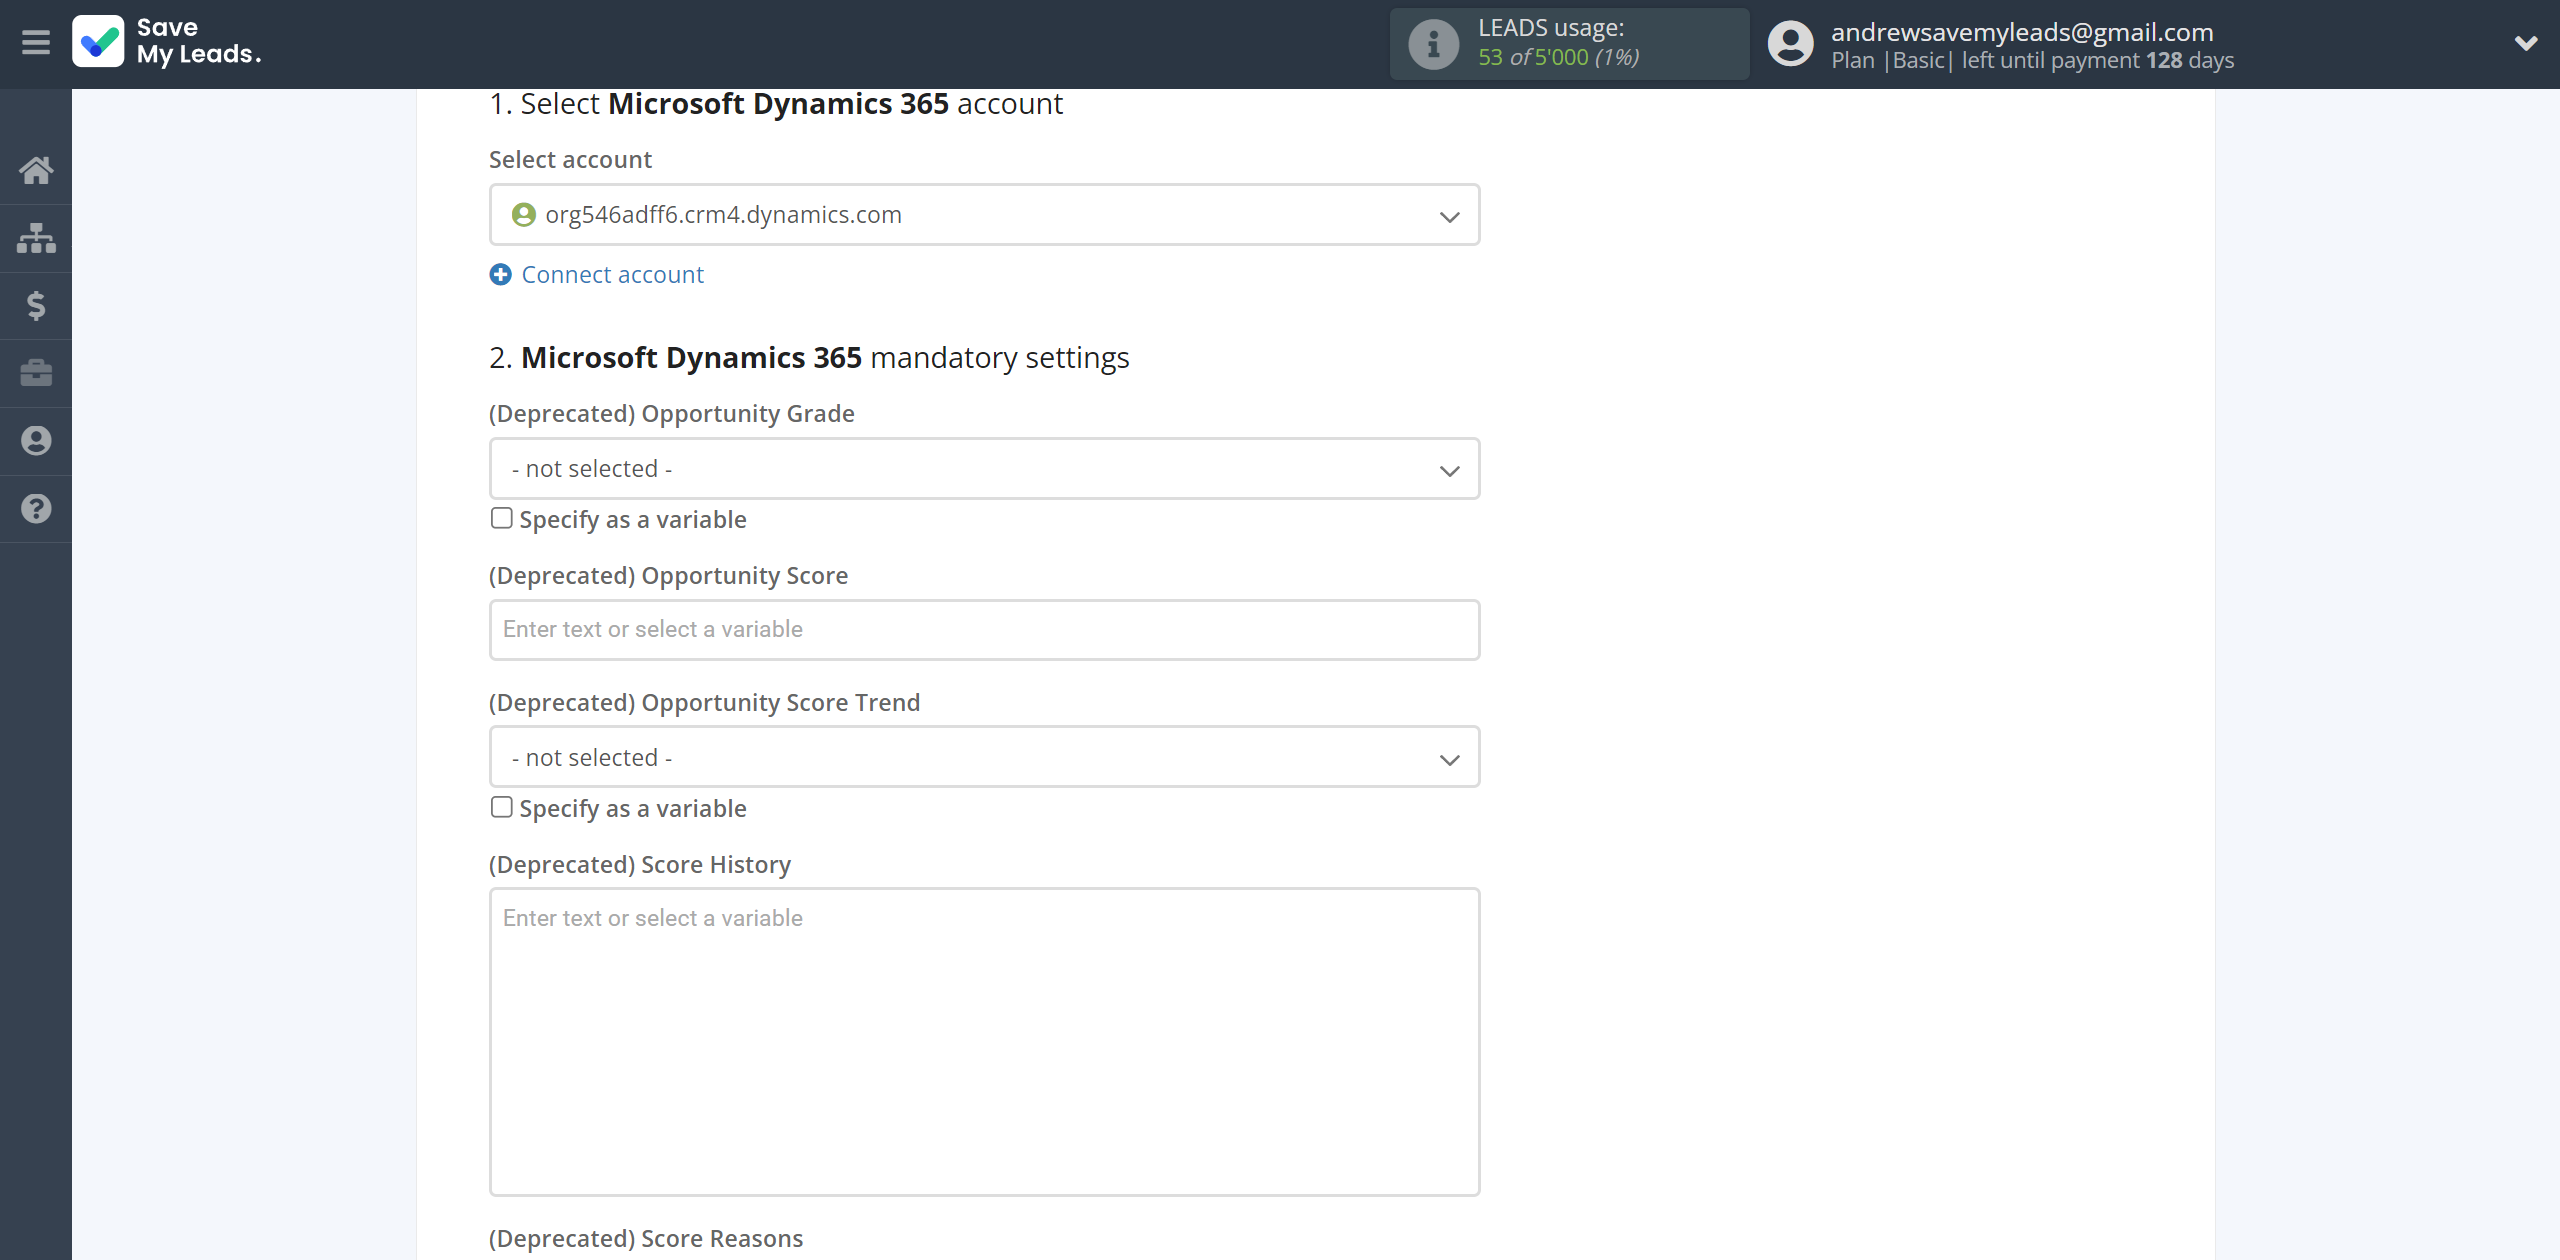
Task: Open the Opportunity Grade dropdown
Action: (984, 468)
